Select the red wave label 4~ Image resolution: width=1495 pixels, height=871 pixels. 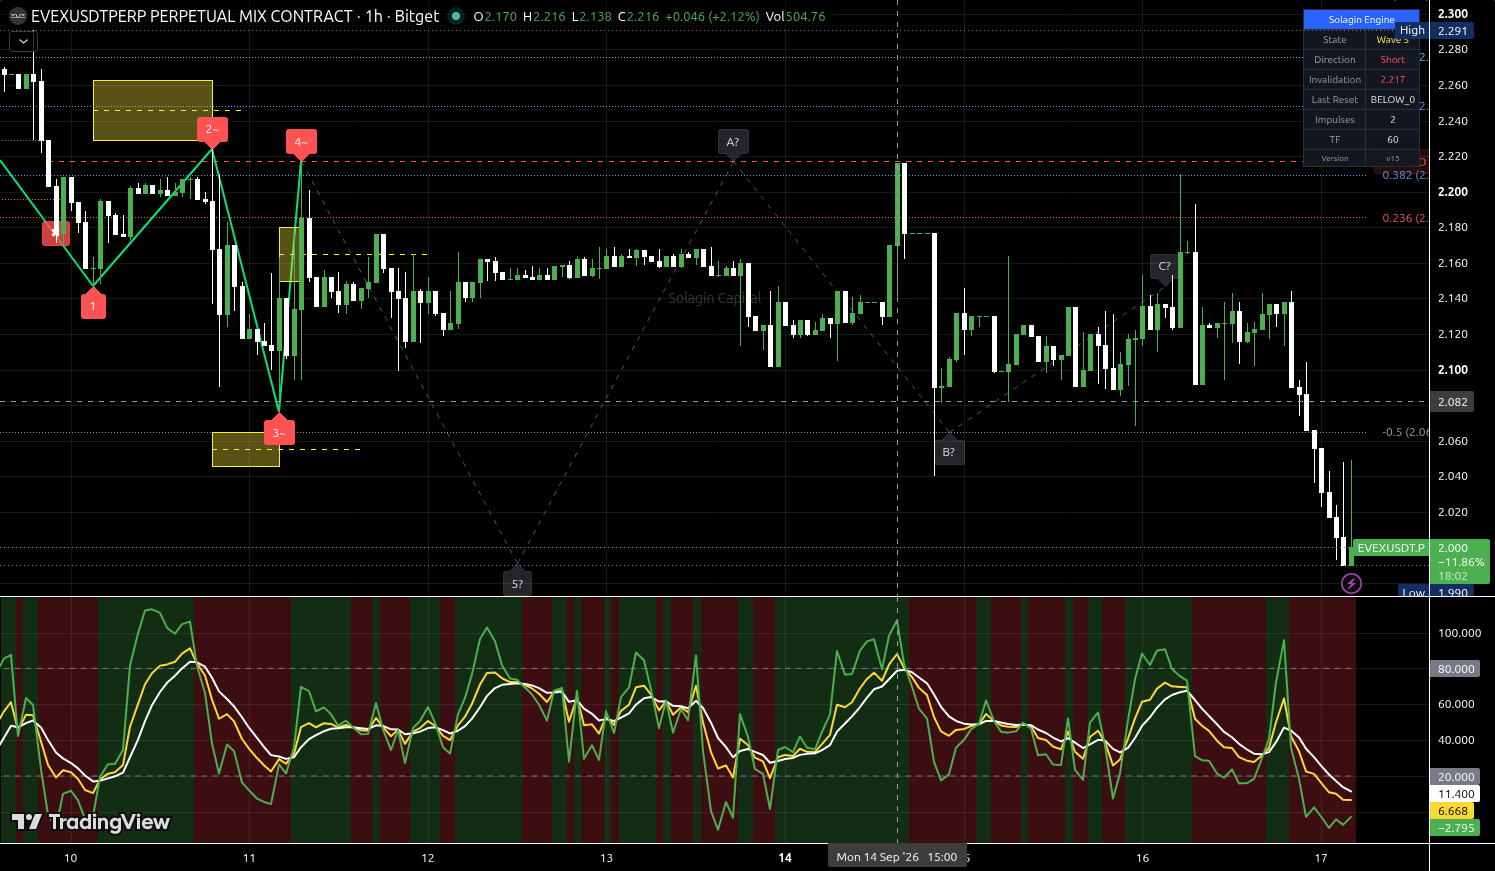click(301, 144)
